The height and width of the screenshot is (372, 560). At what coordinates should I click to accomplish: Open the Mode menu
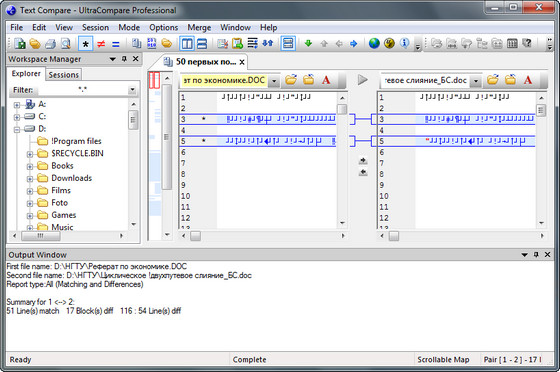tap(129, 27)
